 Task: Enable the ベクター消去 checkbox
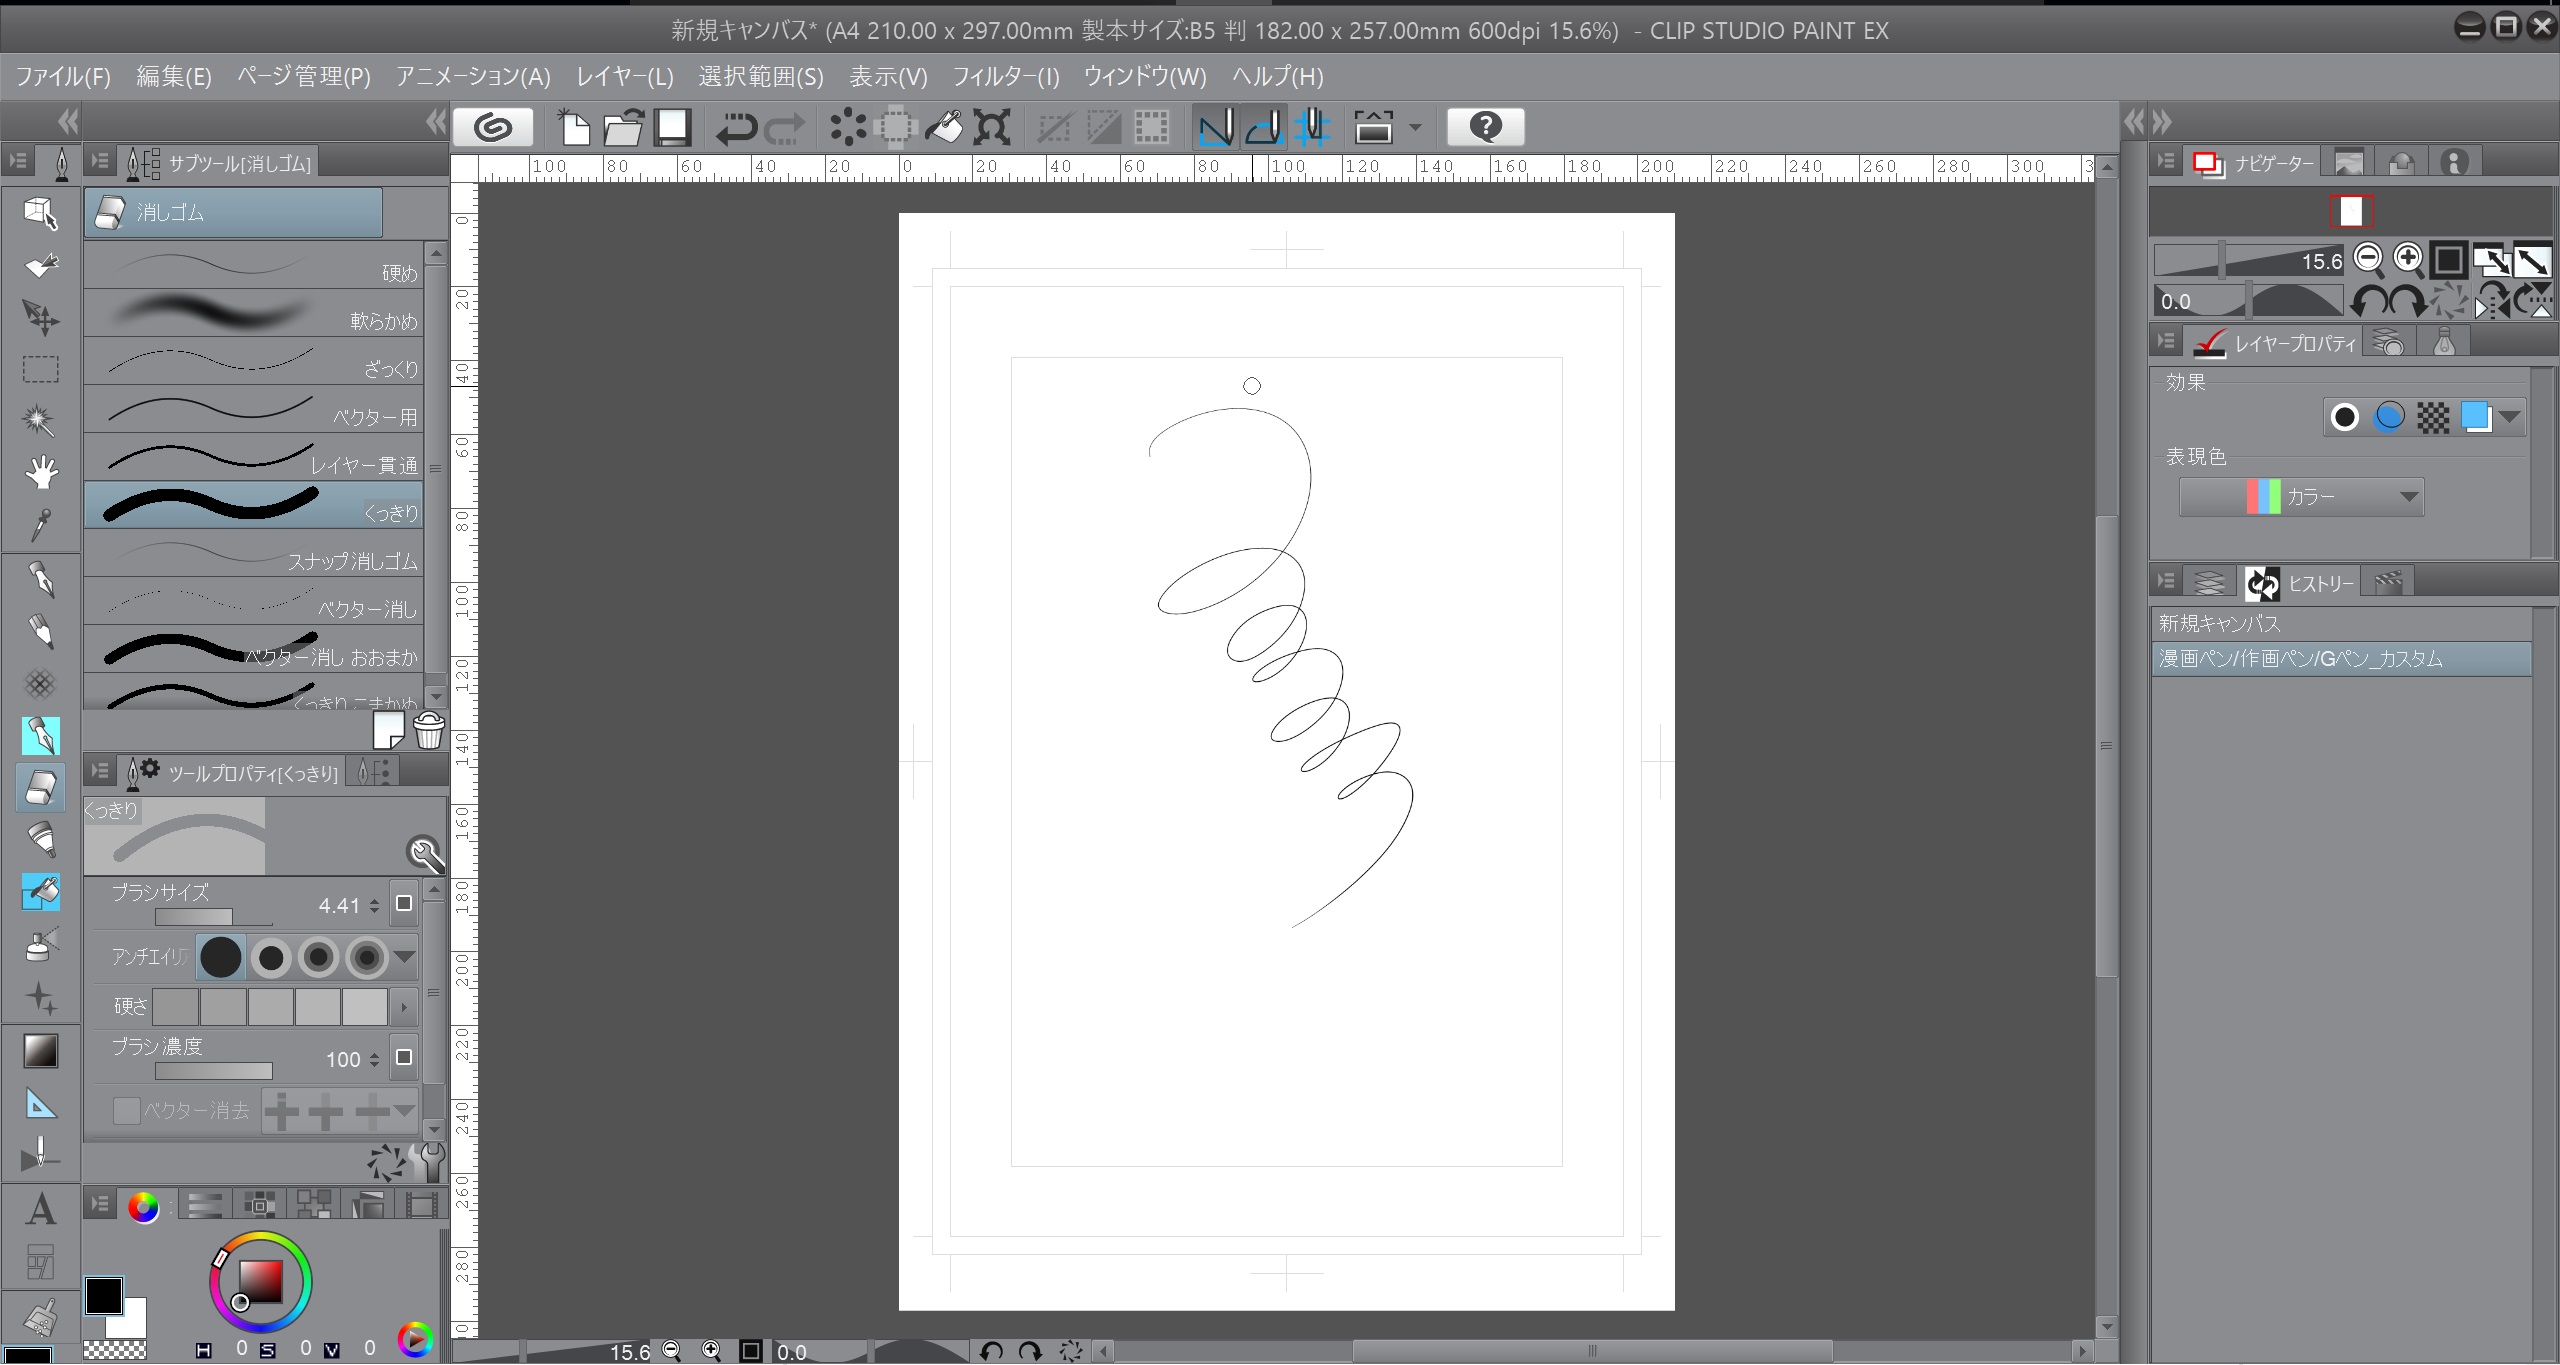127,1111
